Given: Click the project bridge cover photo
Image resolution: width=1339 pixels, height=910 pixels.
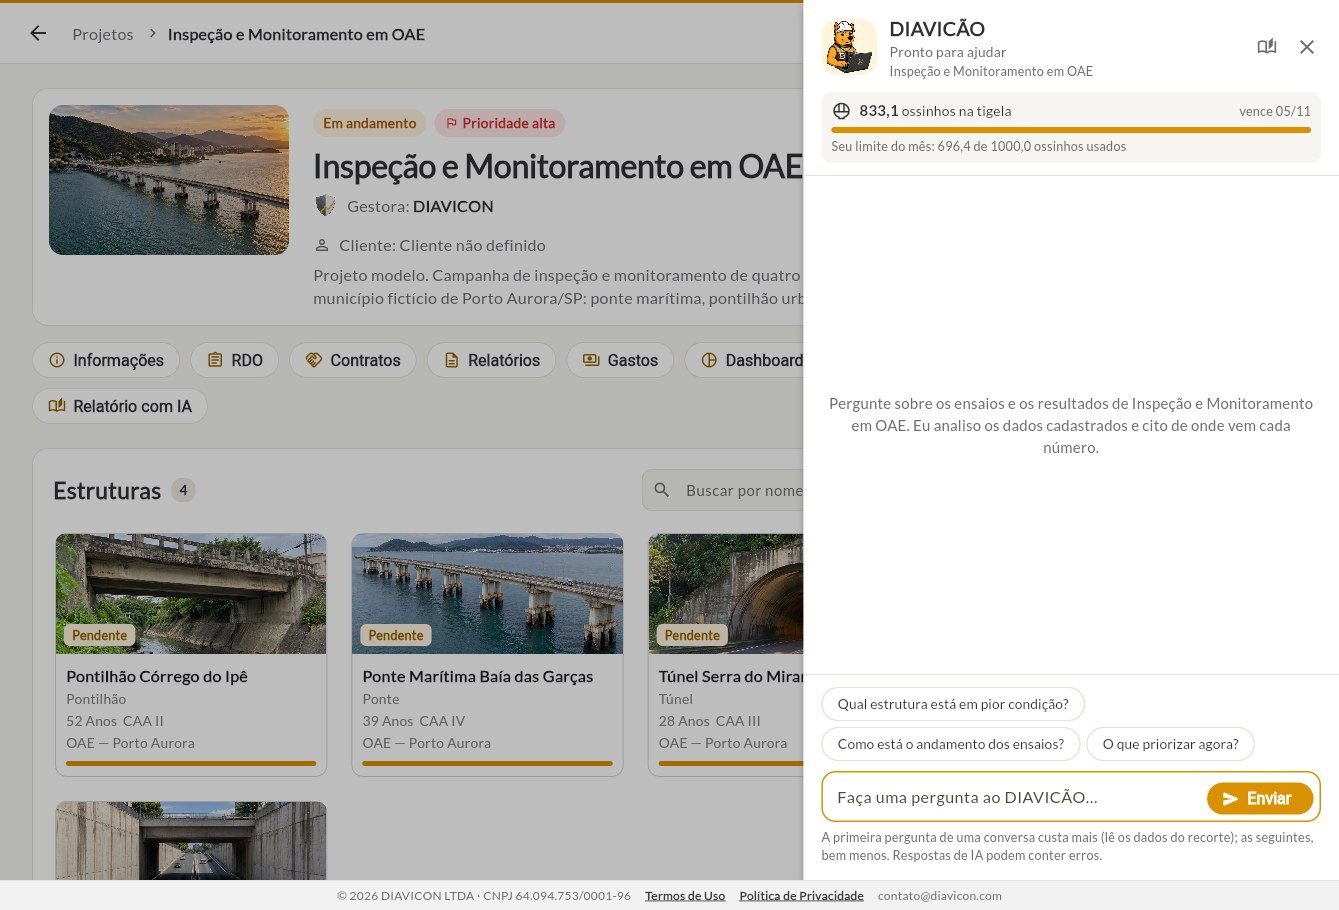Looking at the screenshot, I should click(169, 180).
